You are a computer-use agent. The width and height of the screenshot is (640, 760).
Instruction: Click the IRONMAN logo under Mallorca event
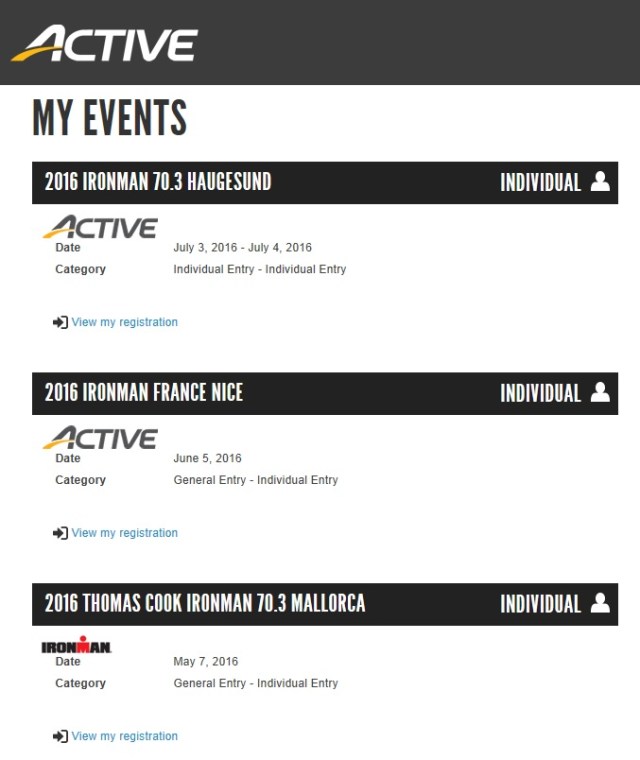click(77, 646)
